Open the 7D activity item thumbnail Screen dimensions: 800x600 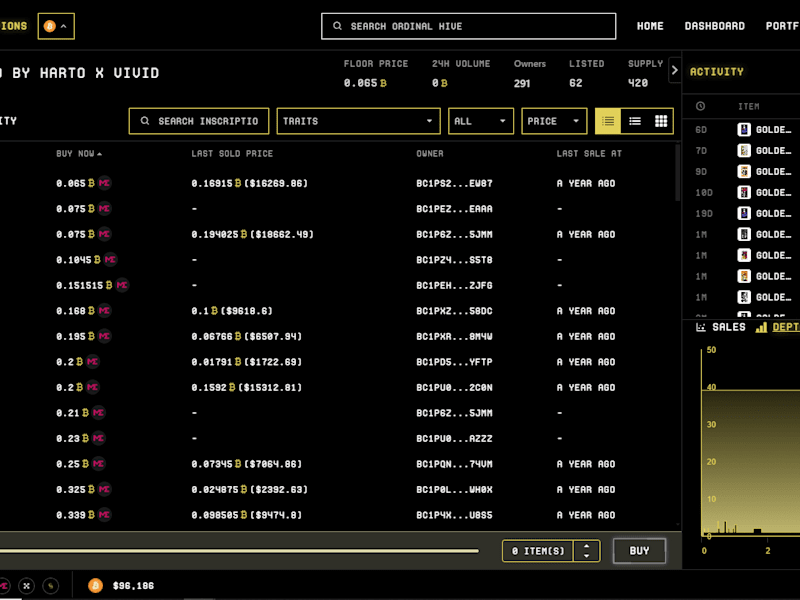pos(744,151)
